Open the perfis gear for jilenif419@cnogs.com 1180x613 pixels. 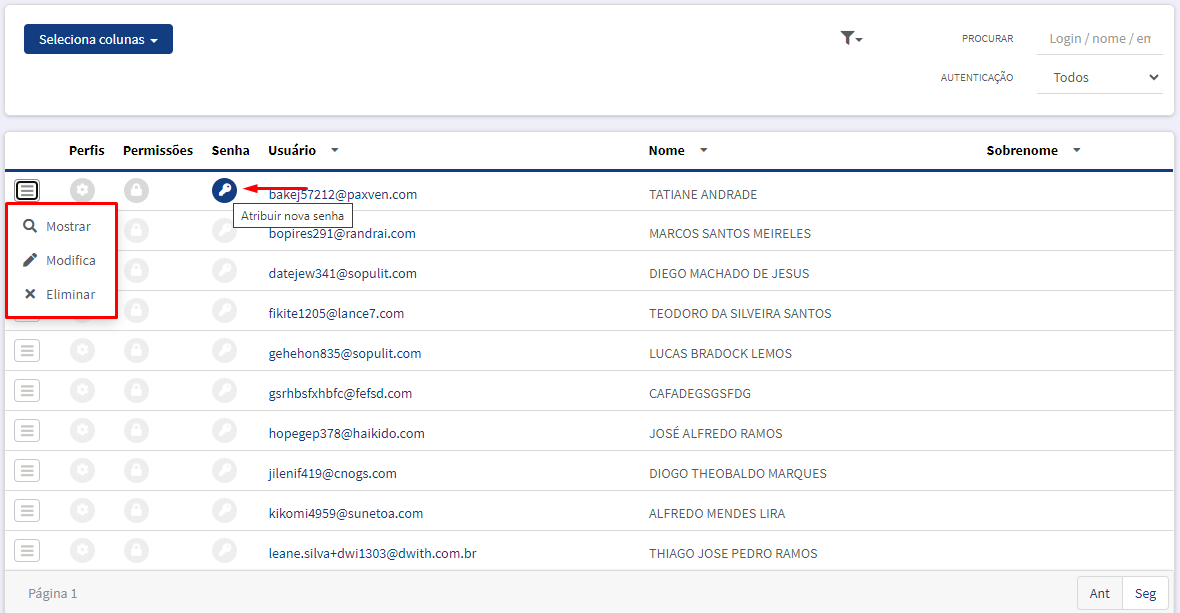[83, 471]
